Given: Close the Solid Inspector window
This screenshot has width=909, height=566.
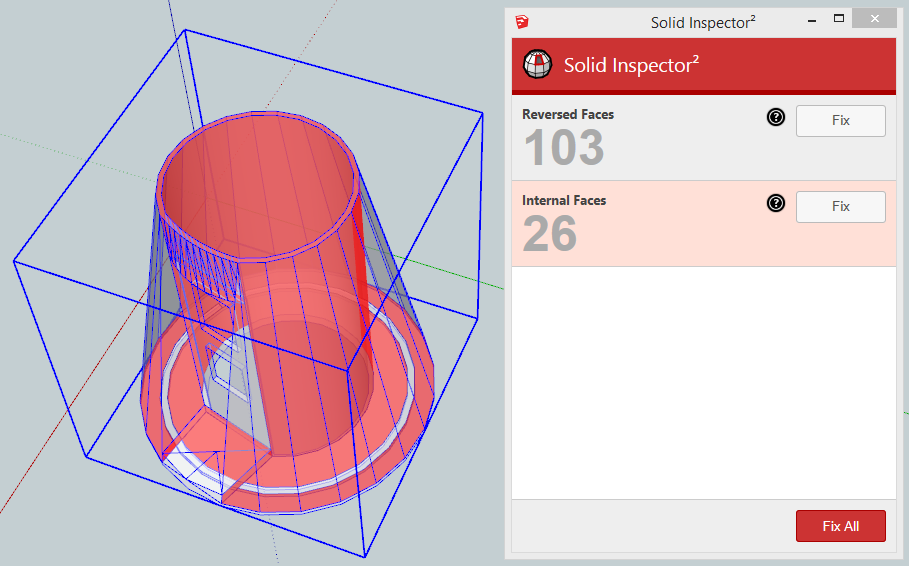Looking at the screenshot, I should [x=876, y=19].
